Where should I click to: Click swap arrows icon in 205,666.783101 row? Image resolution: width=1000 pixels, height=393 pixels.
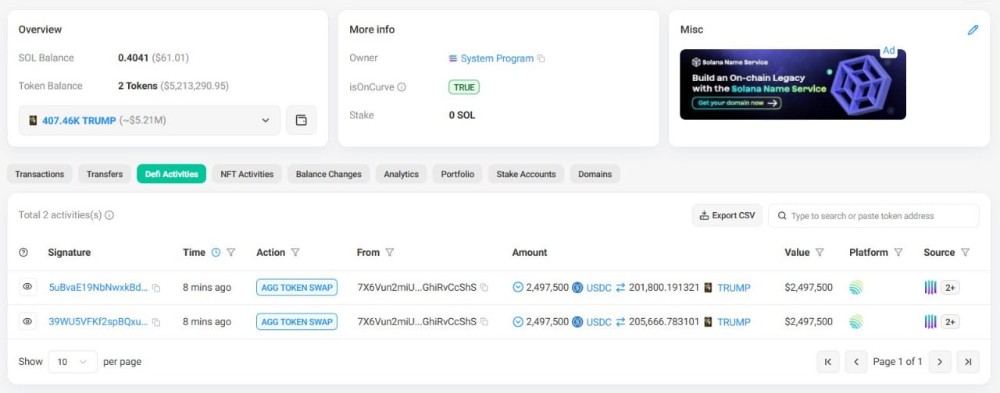point(621,322)
